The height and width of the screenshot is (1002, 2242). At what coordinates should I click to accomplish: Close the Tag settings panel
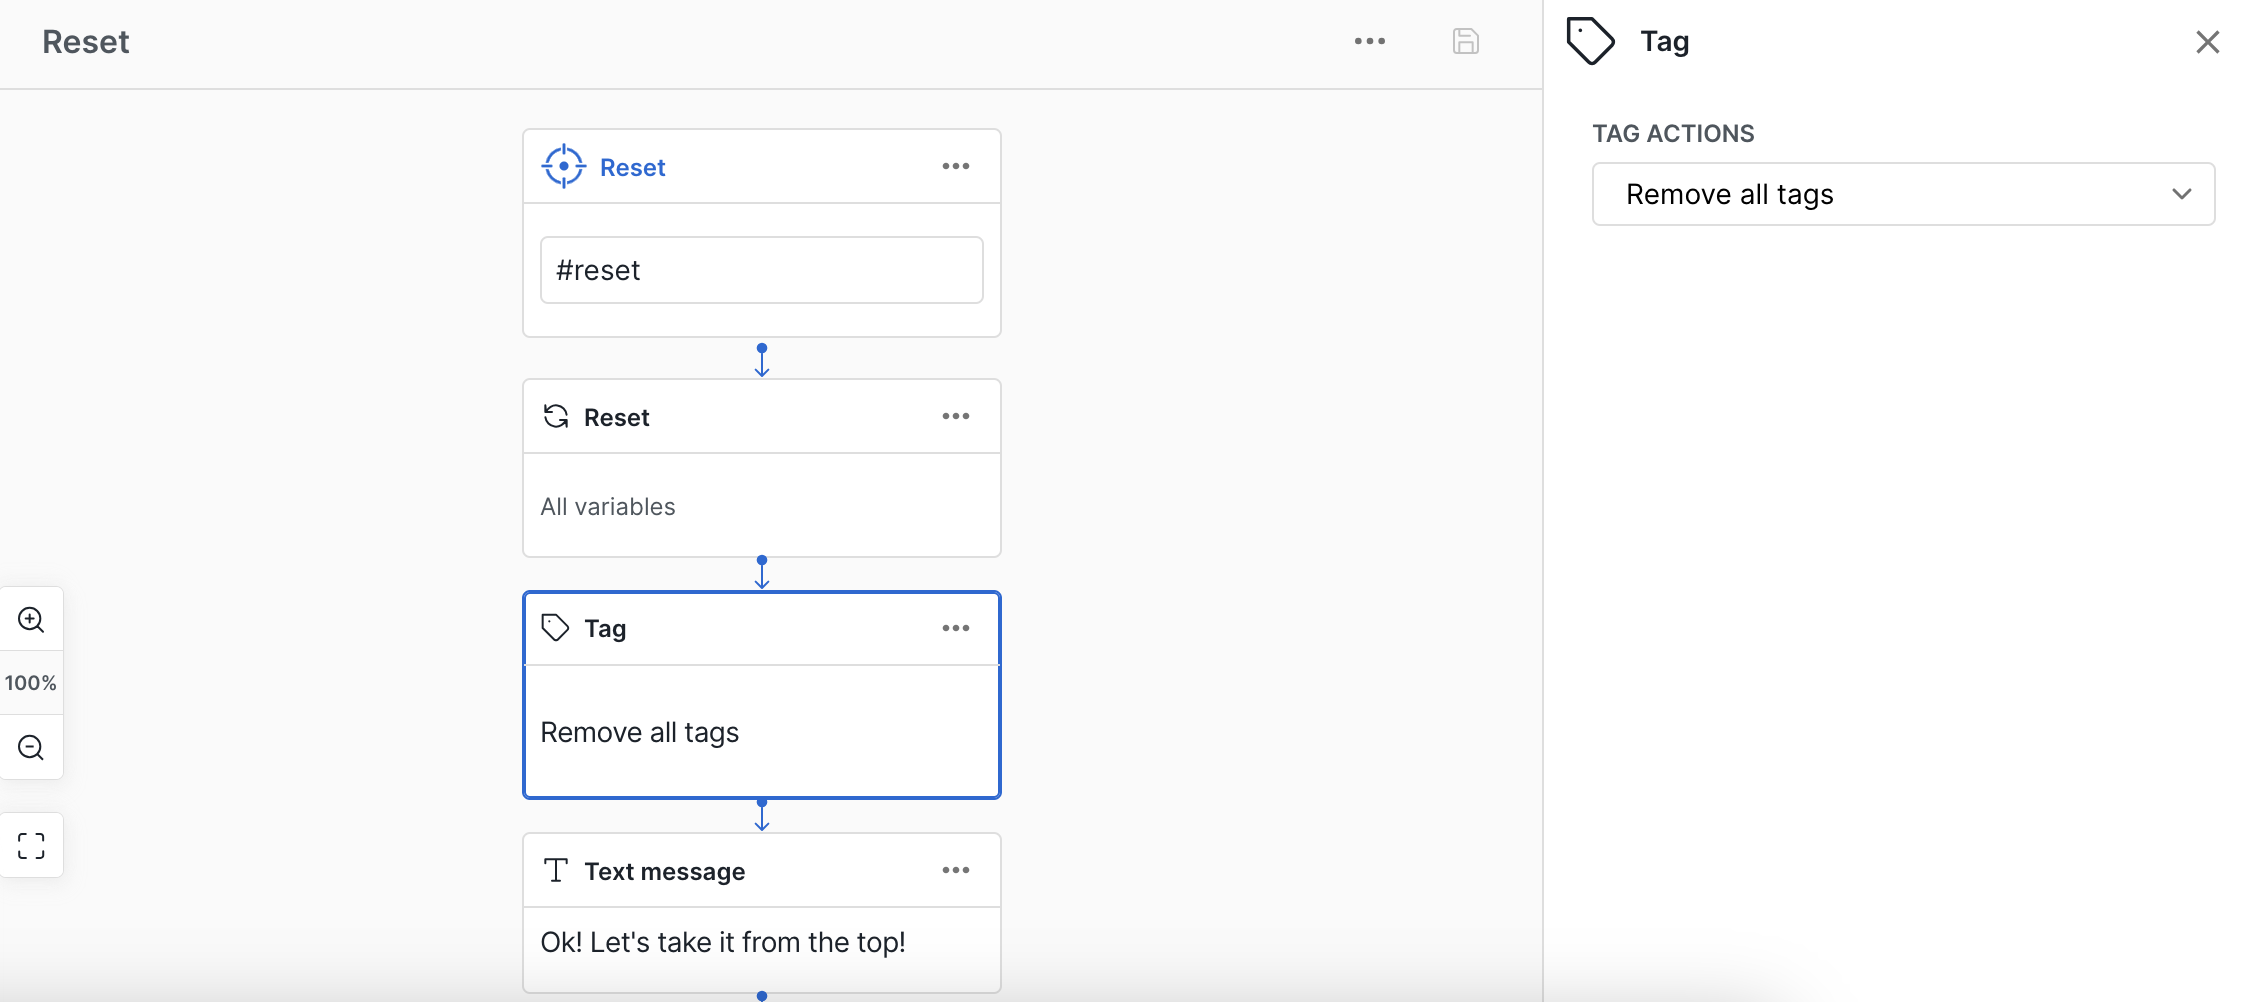pos(2207,42)
